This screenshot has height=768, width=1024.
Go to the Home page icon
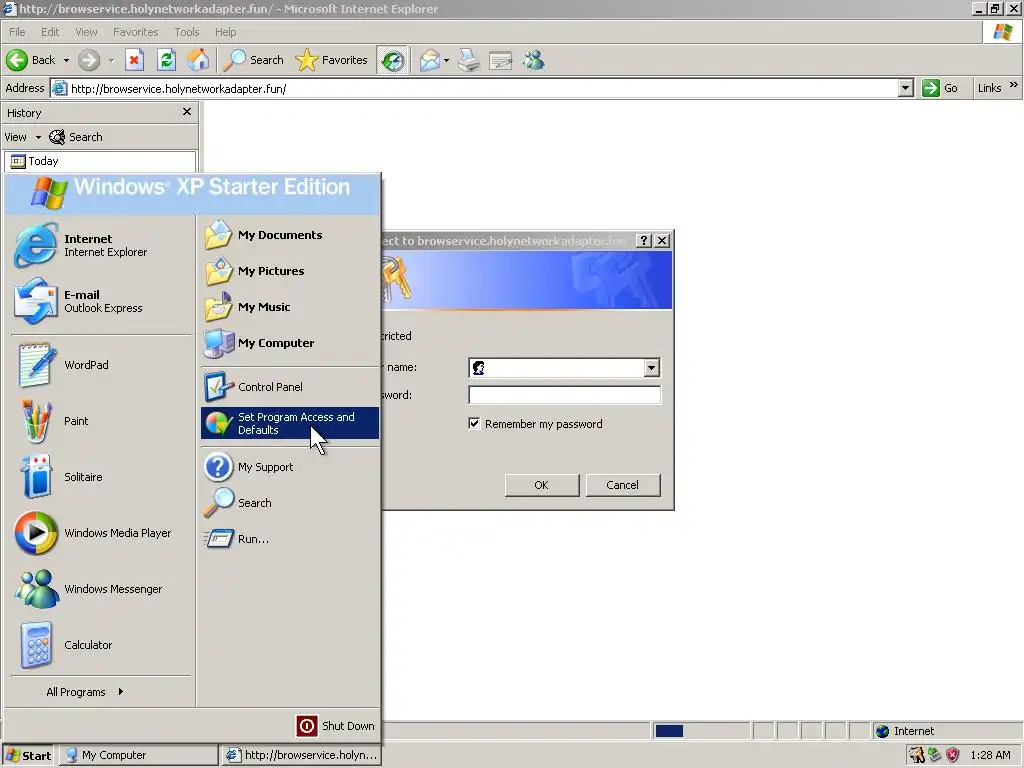click(x=199, y=60)
